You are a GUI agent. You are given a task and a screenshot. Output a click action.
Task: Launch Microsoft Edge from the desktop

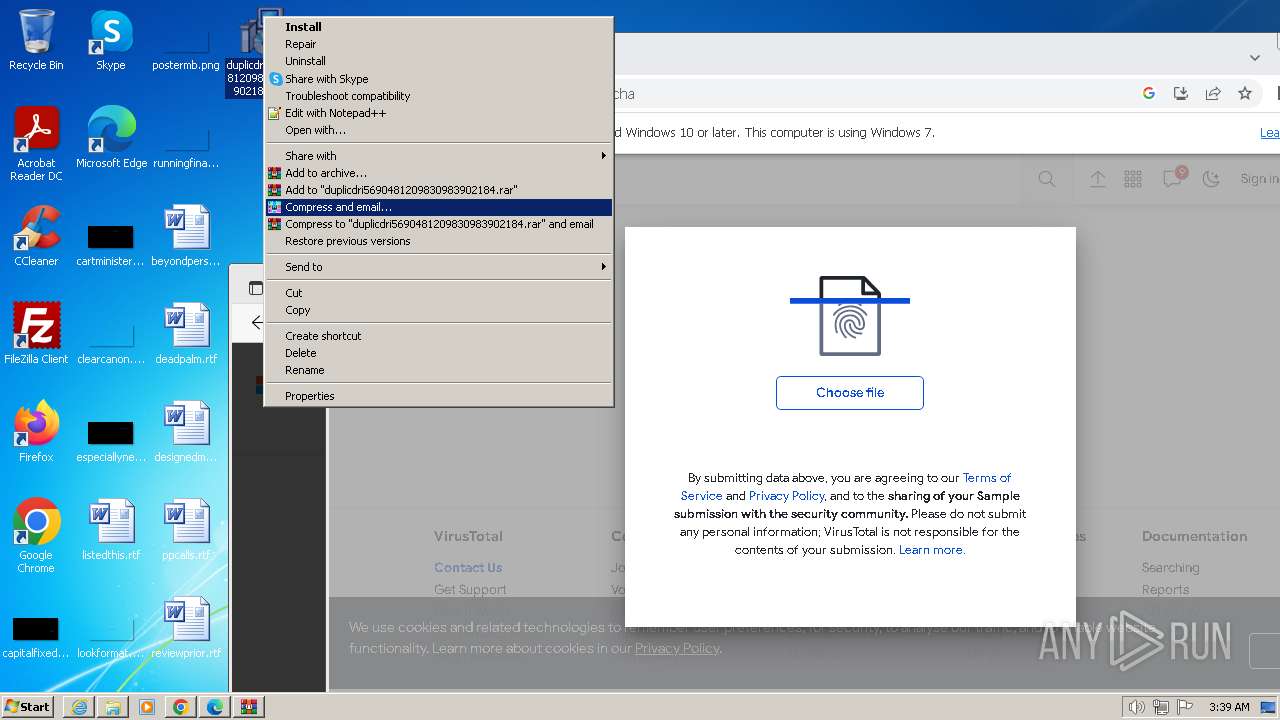click(x=111, y=138)
